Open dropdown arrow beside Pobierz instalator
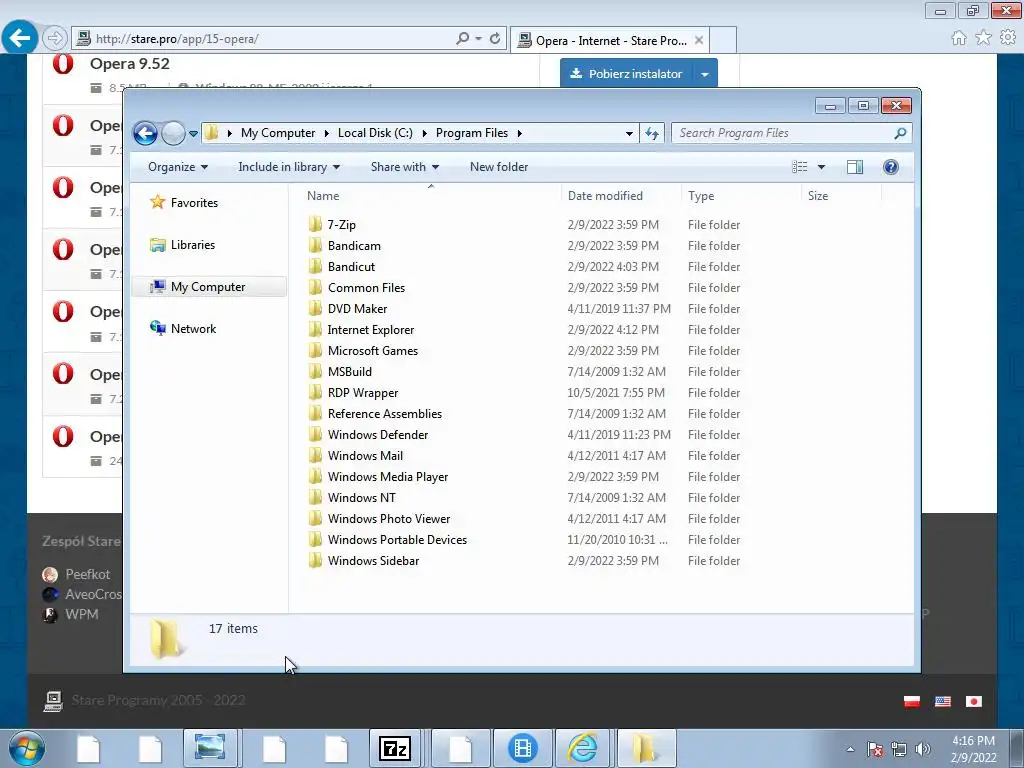The width and height of the screenshot is (1024, 768). tap(705, 74)
